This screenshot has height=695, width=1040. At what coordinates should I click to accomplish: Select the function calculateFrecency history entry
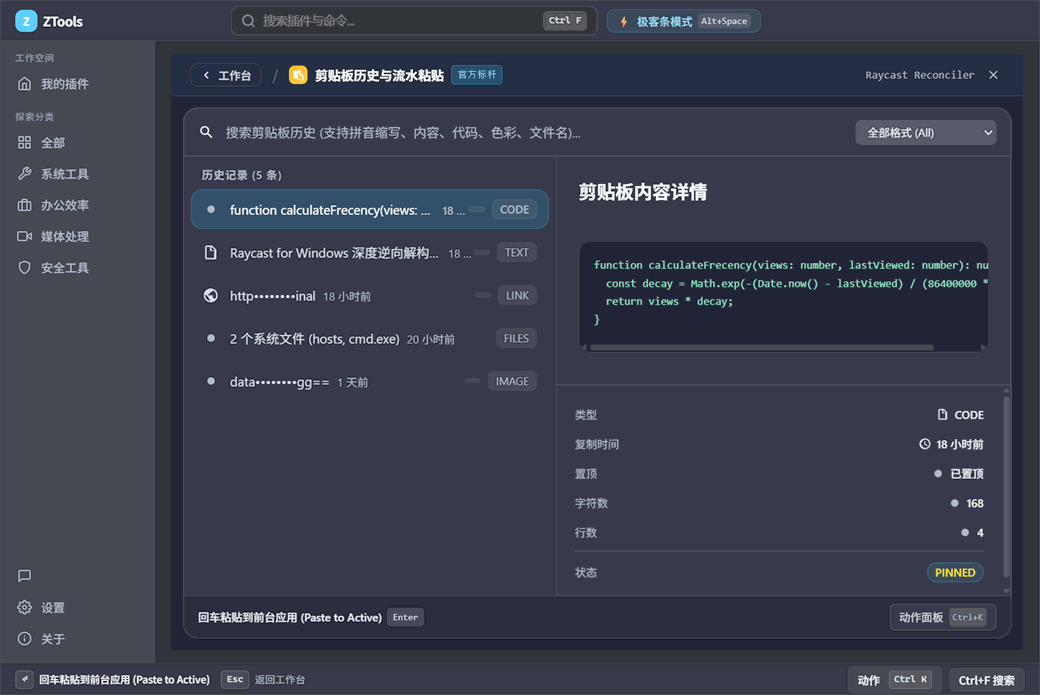tap(369, 210)
